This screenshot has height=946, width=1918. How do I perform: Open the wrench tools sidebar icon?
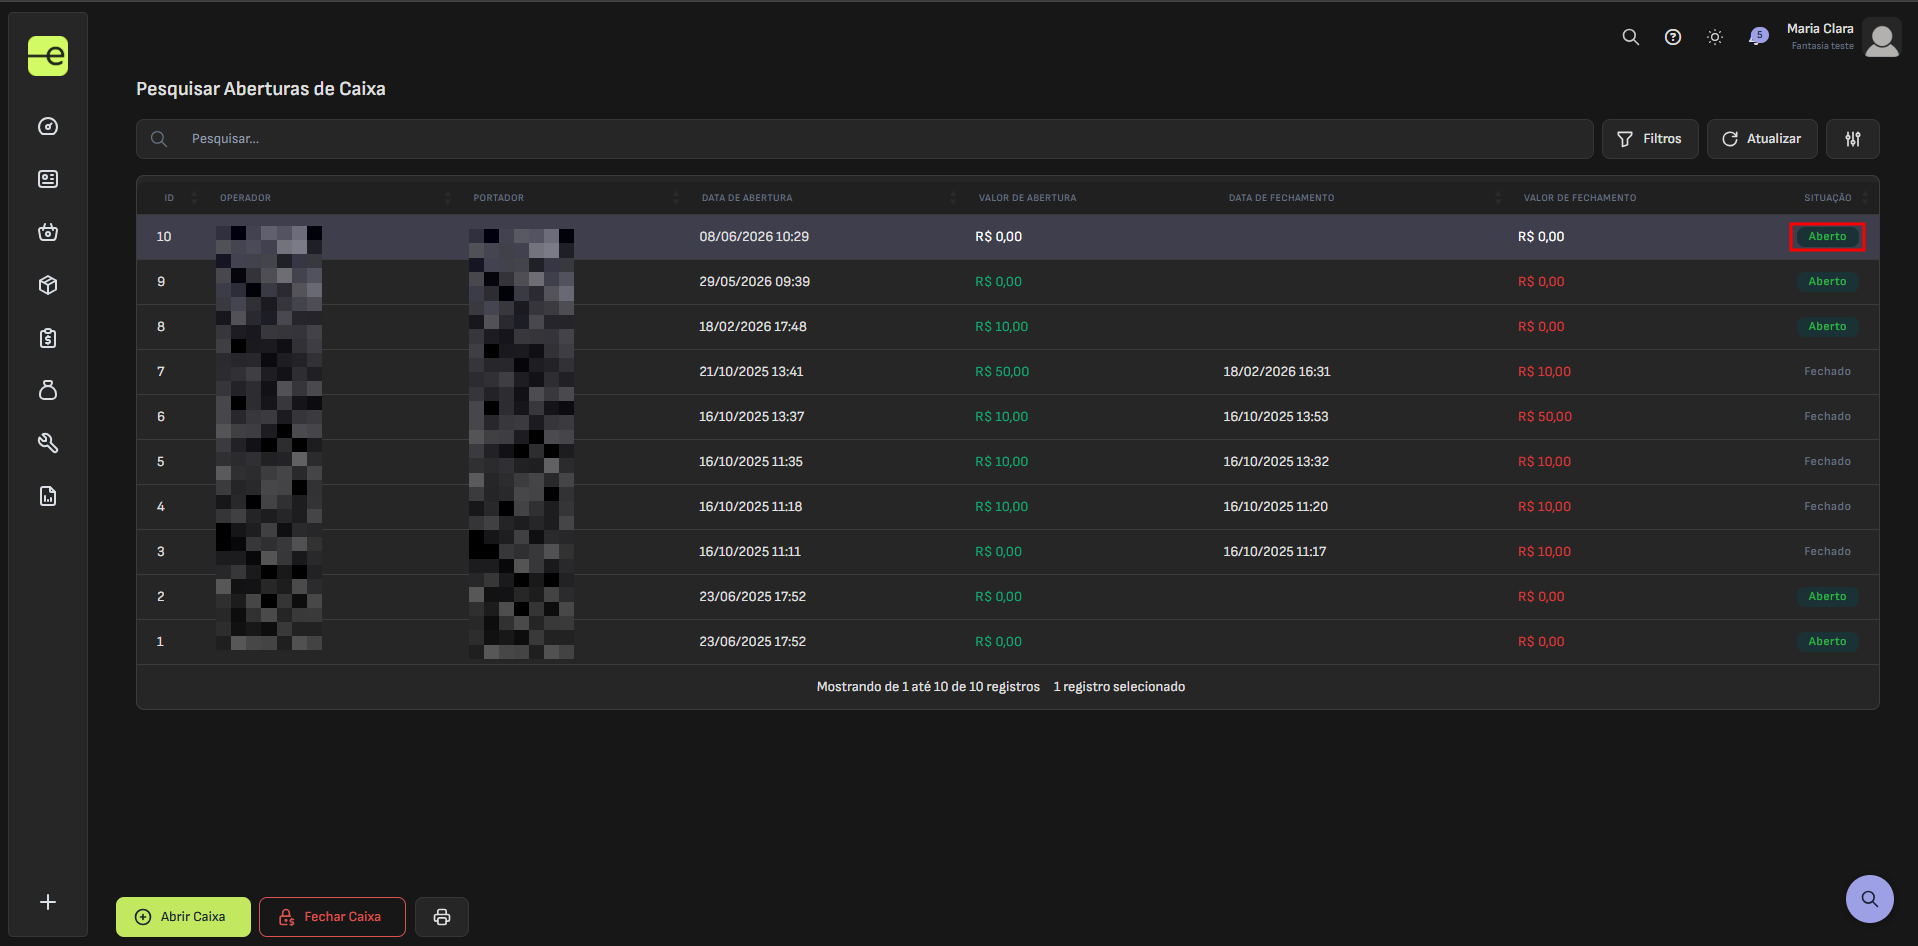(48, 443)
